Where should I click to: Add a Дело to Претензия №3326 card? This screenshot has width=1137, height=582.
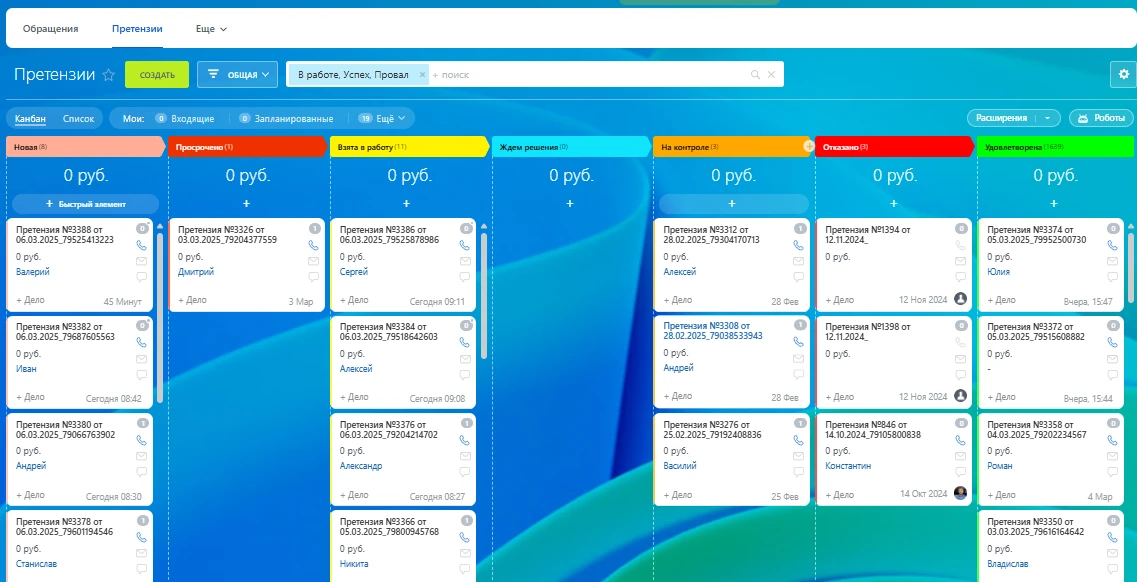(x=192, y=299)
